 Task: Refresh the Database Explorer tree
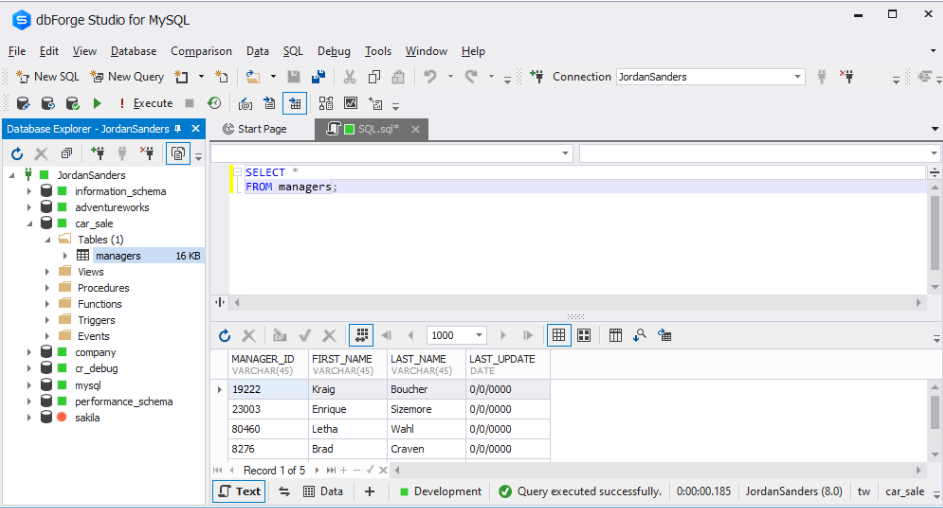point(17,154)
